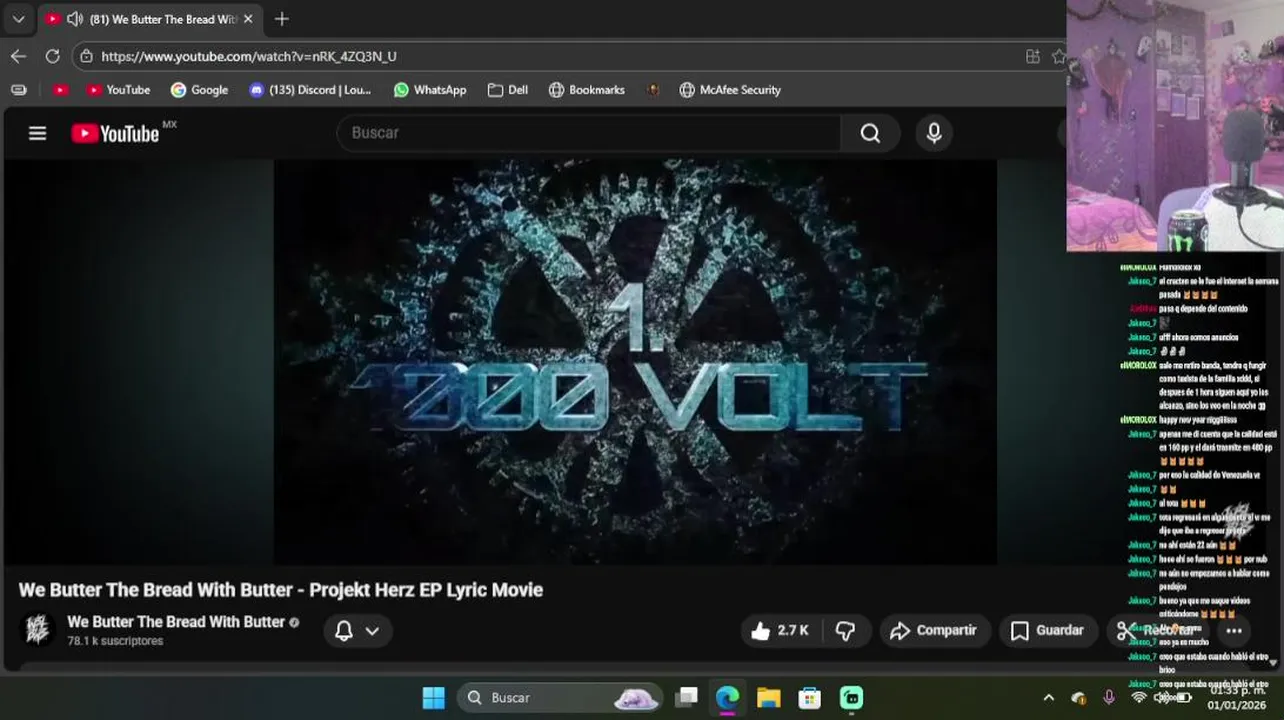
Task: Mute the tab via speaker icon
Action: [x=75, y=19]
